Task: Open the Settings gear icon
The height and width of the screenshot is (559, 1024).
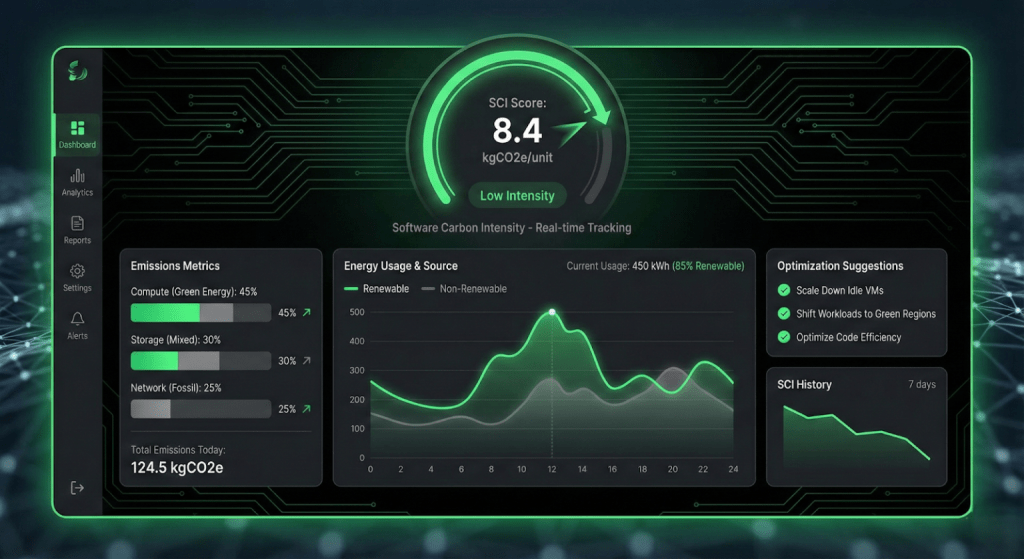Action: (x=78, y=270)
